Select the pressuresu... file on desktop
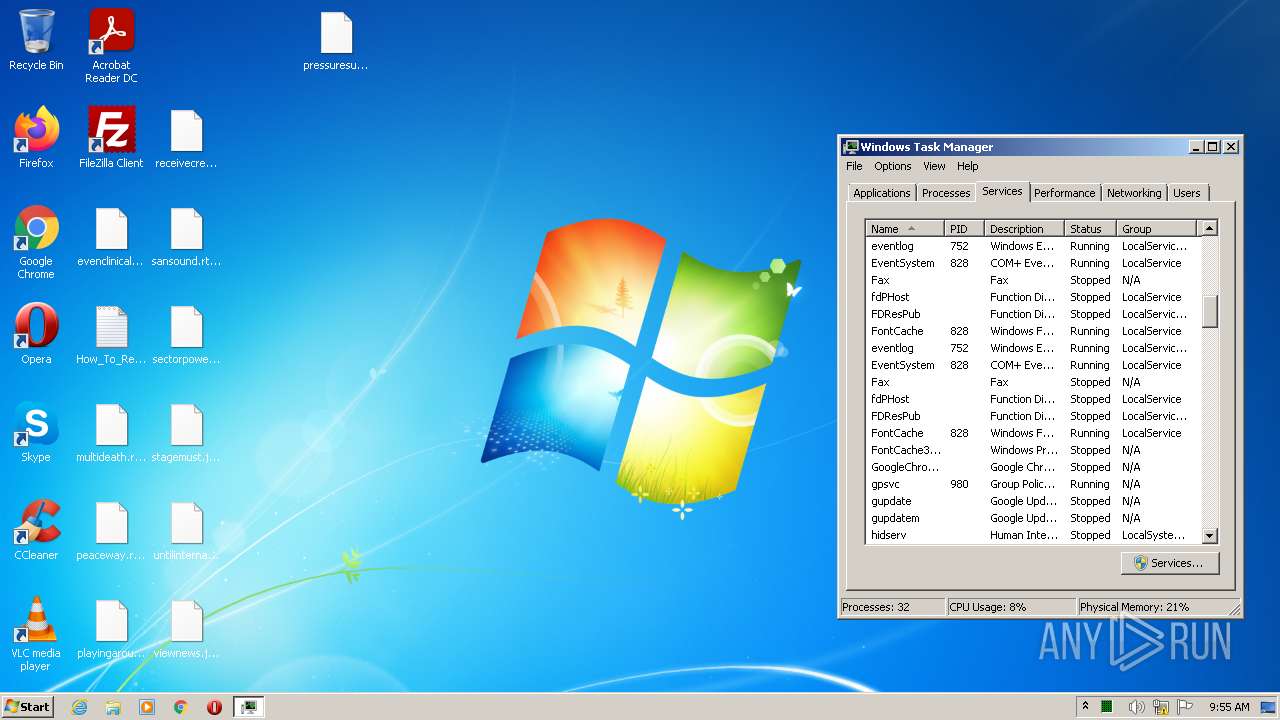 [x=336, y=41]
